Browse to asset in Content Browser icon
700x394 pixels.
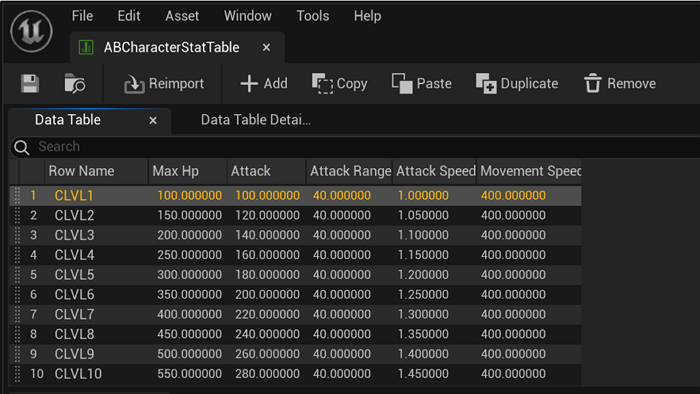click(x=75, y=83)
